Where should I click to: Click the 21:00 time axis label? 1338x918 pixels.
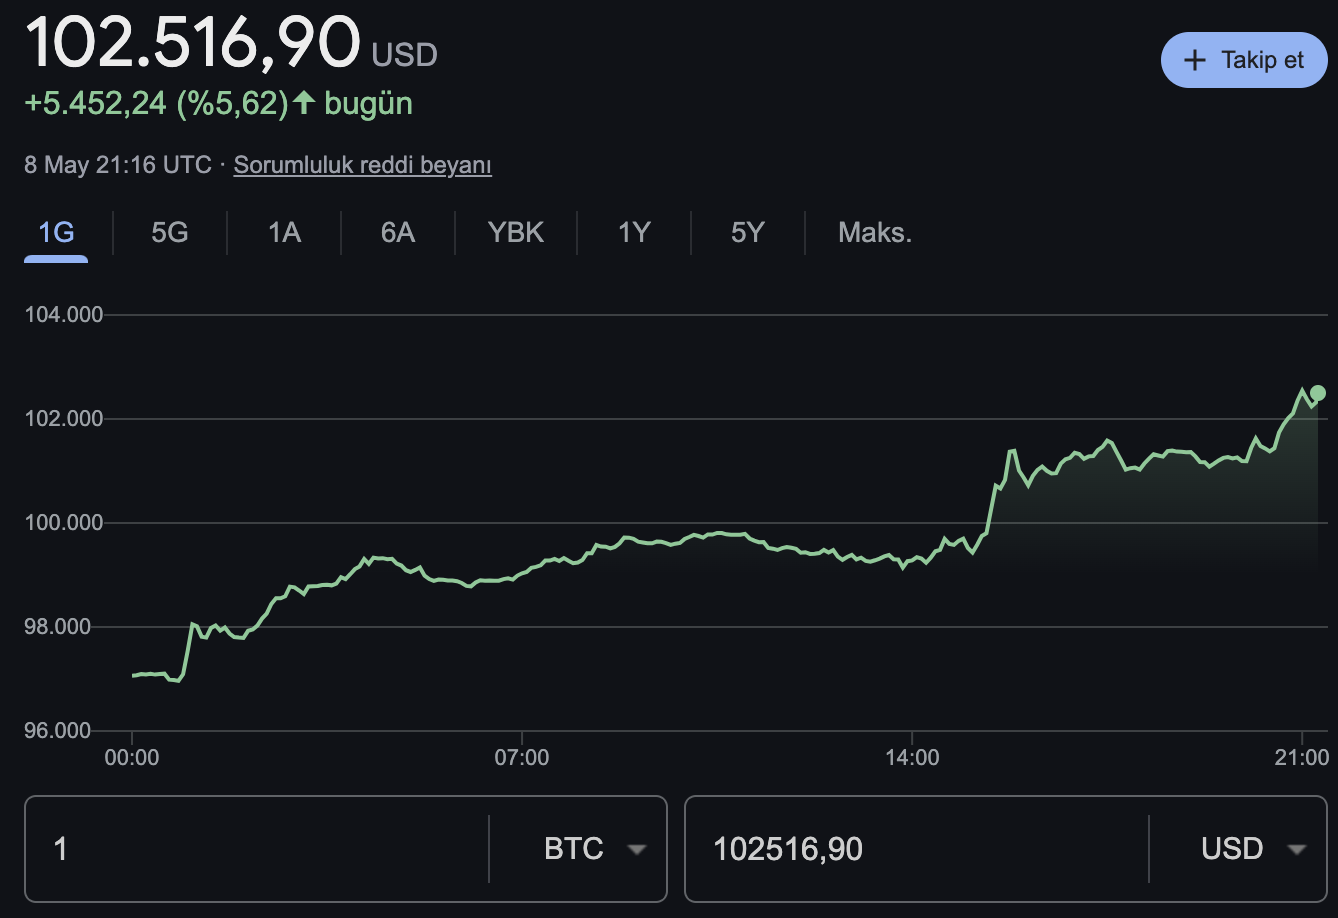click(1302, 758)
